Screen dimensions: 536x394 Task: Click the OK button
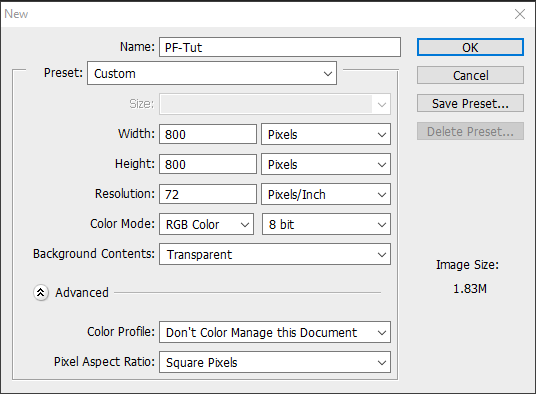(470, 47)
